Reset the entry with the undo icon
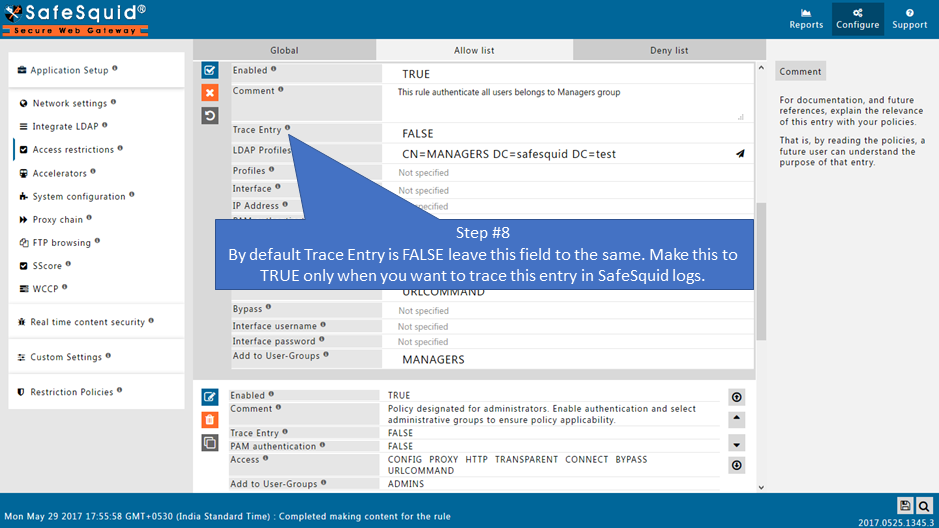The image size is (939, 528). point(210,116)
